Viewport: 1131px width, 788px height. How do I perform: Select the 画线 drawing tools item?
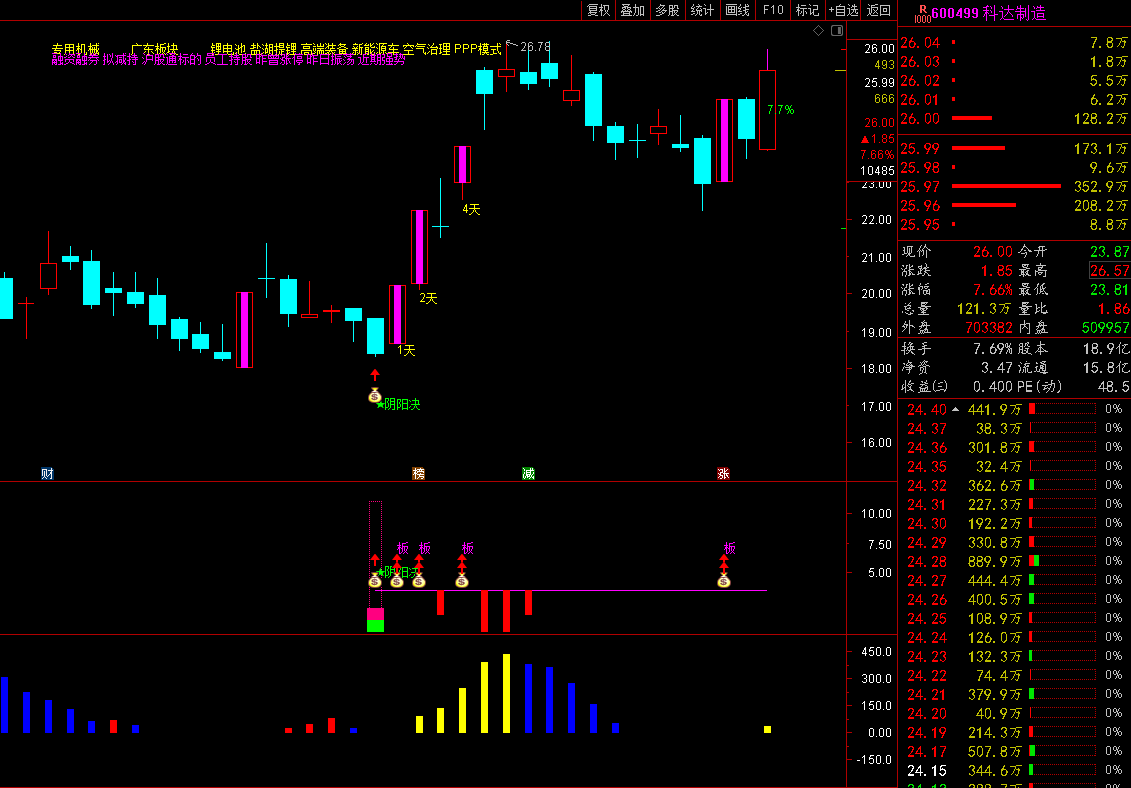tap(737, 10)
